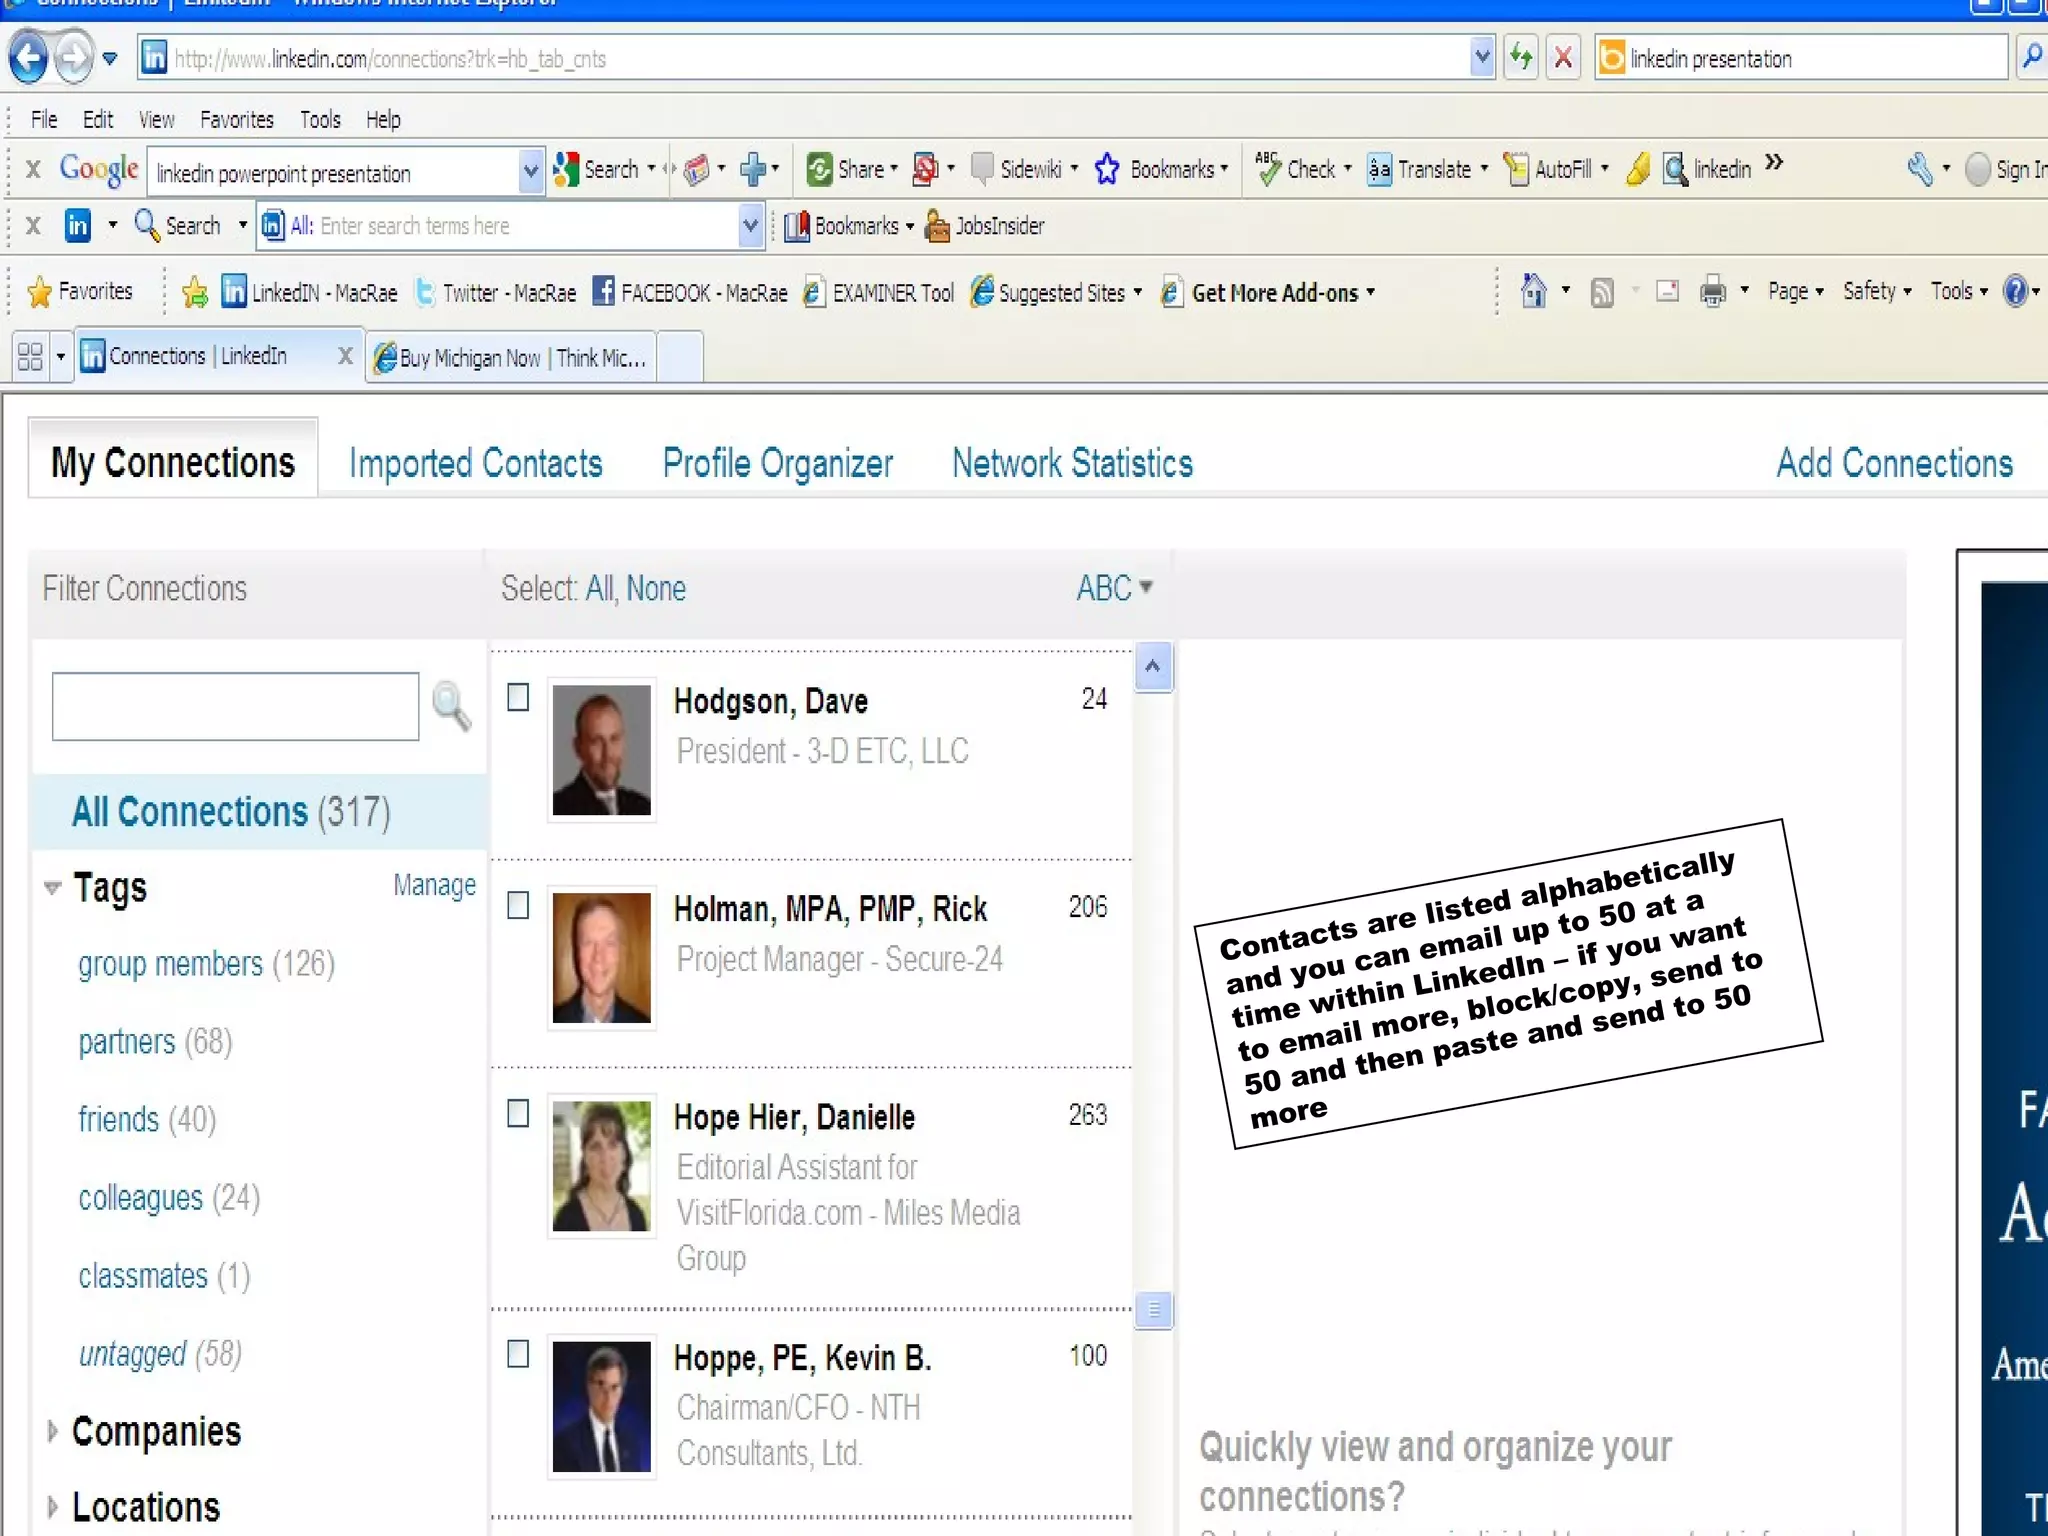
Task: Filter by partners (68) tag
Action: point(155,1042)
